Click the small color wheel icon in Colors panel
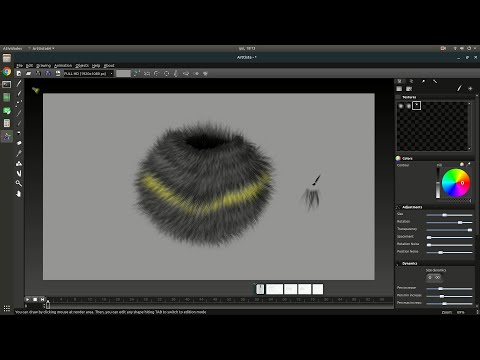The width and height of the screenshot is (480, 360). (x=462, y=164)
